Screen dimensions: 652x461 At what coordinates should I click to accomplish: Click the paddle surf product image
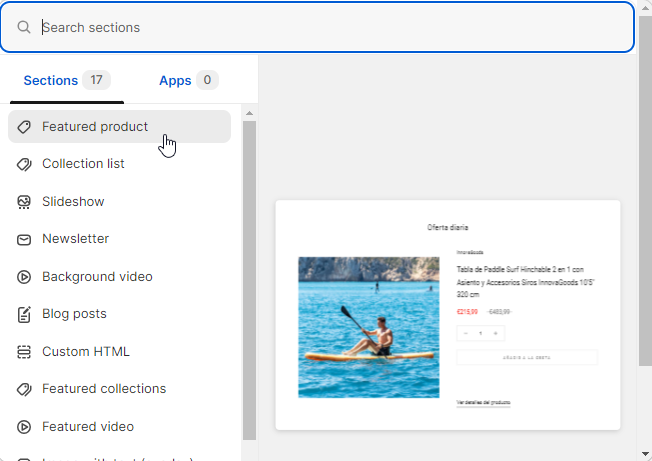[368, 327]
